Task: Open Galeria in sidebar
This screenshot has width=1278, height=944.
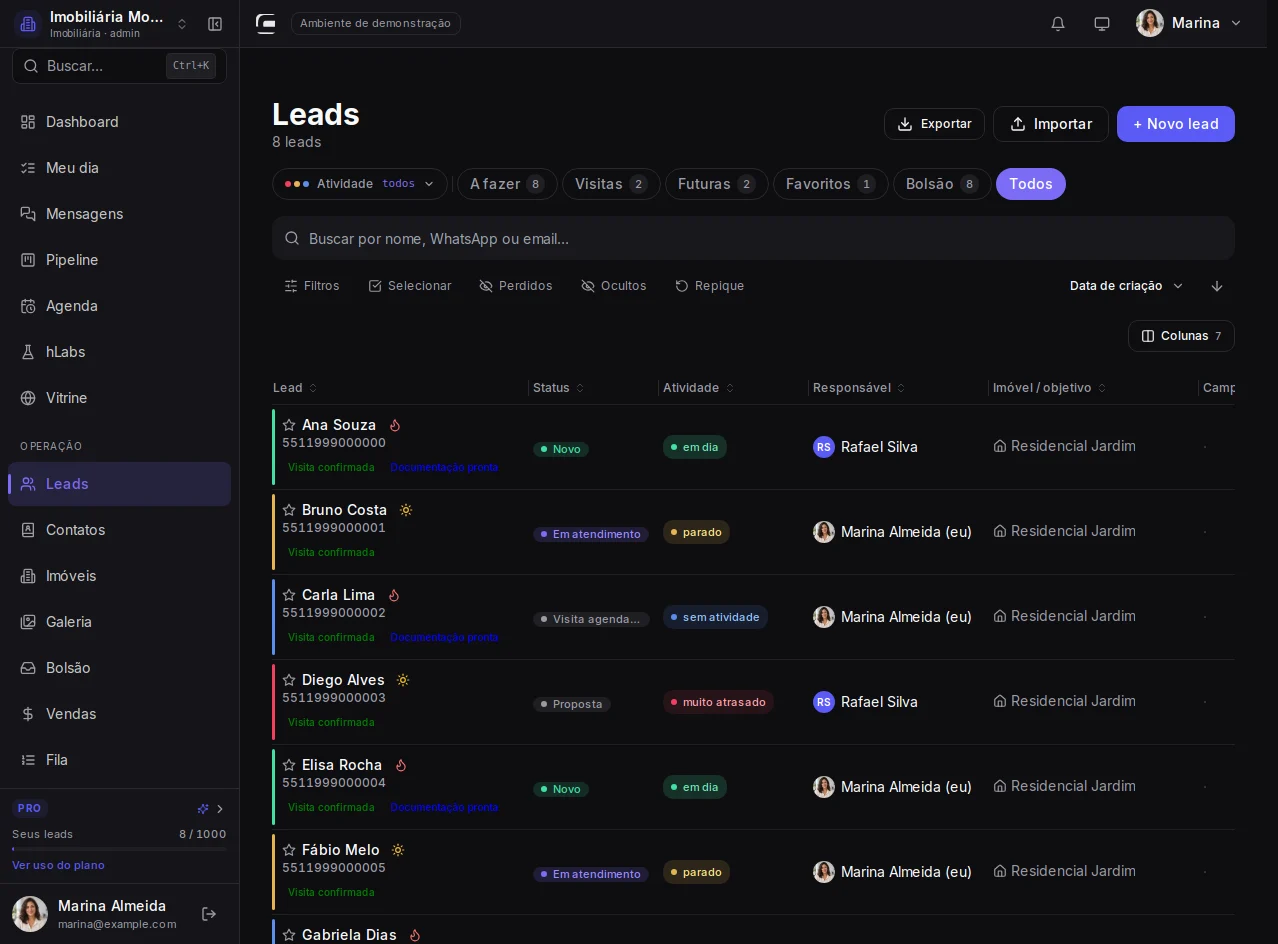Action: tap(119, 622)
